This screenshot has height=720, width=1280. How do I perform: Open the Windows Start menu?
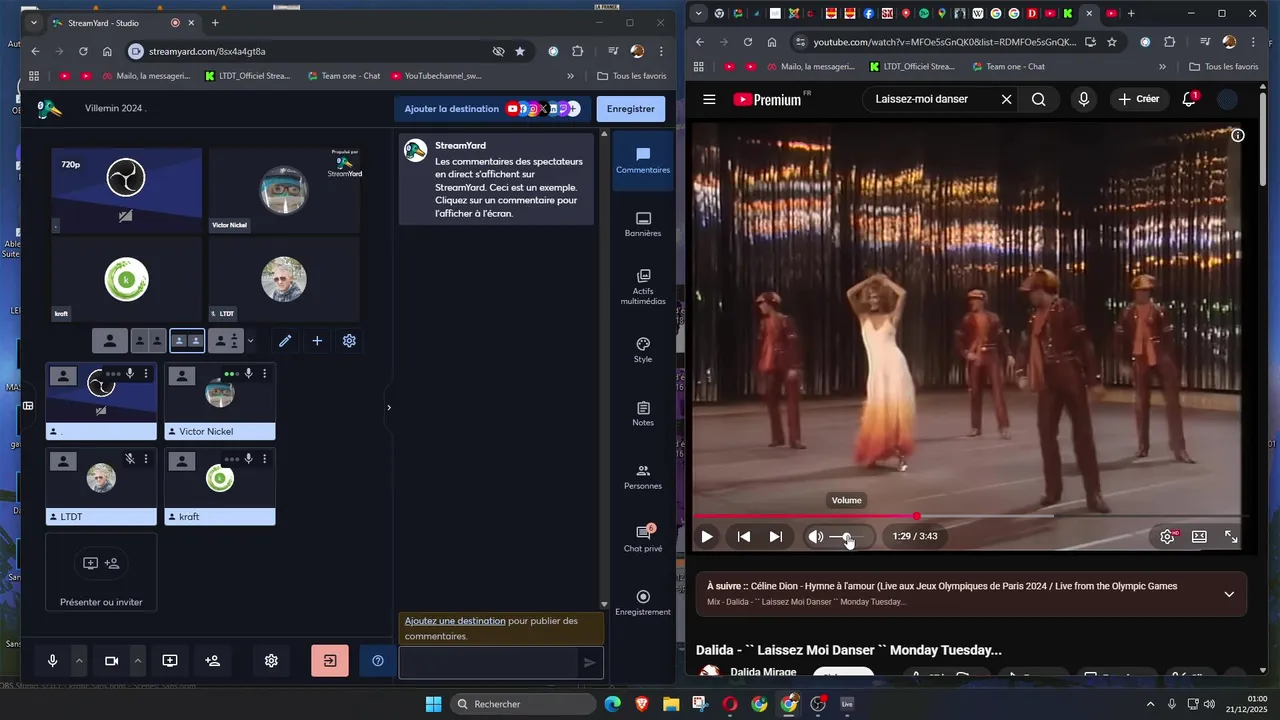click(433, 704)
